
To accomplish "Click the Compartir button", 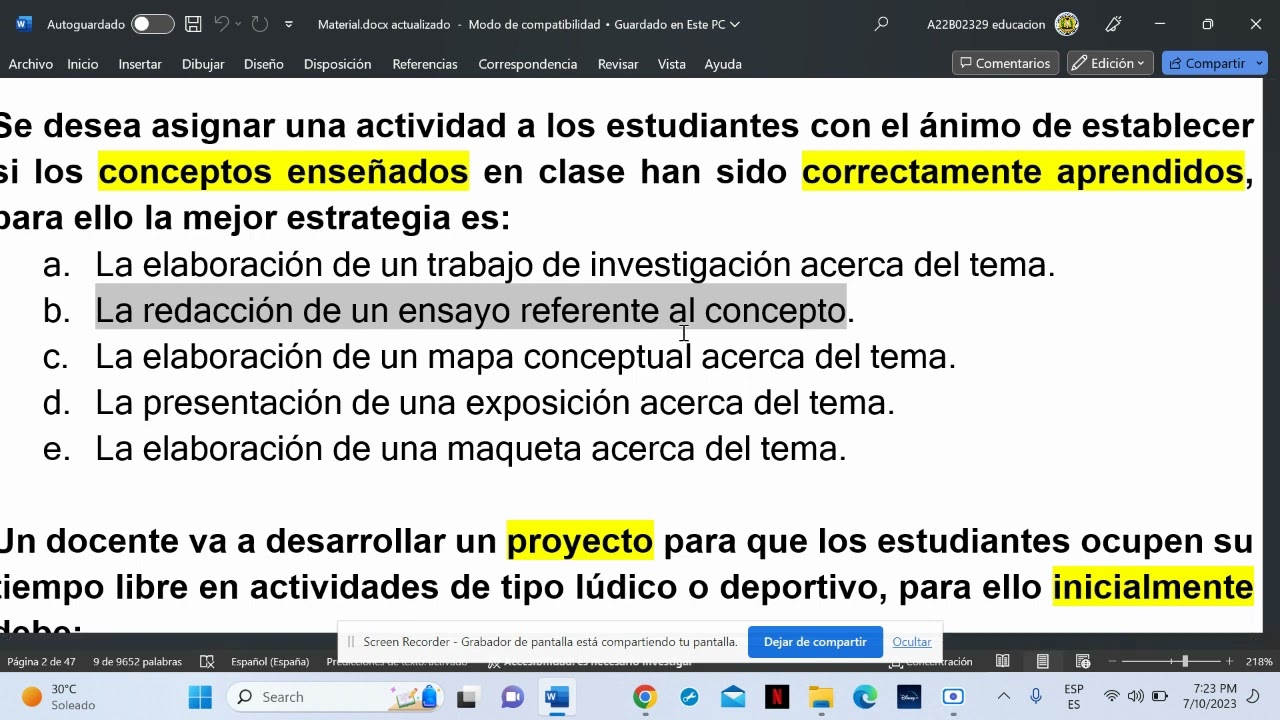I will point(1206,63).
